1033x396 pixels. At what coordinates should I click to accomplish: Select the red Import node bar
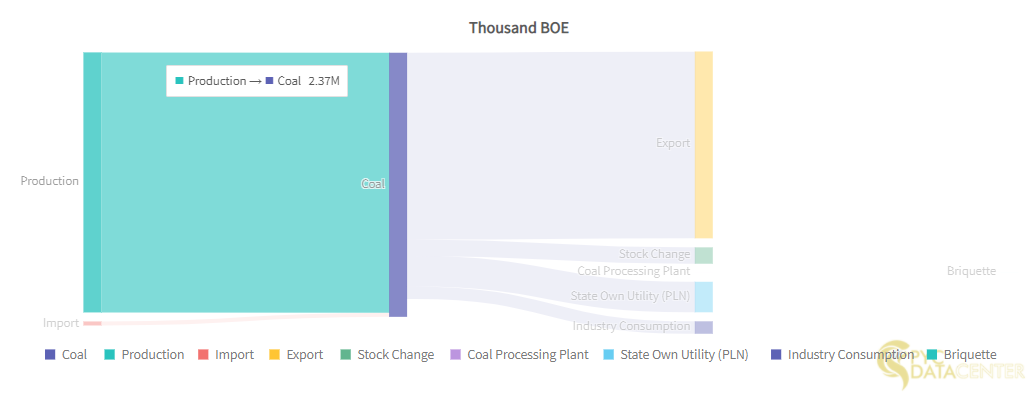click(92, 324)
